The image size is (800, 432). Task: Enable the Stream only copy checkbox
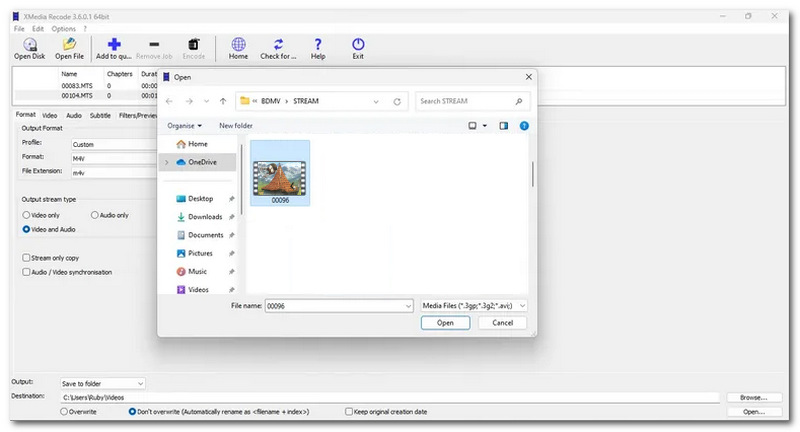click(26, 258)
